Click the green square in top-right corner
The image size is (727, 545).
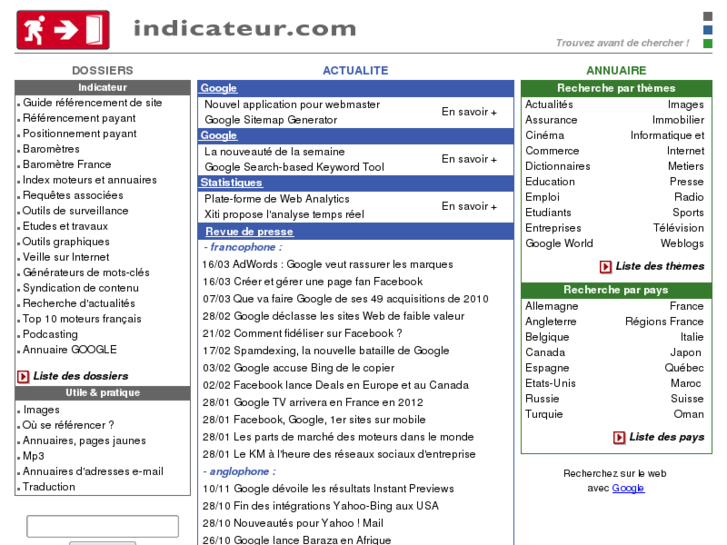pyautogui.click(x=708, y=44)
